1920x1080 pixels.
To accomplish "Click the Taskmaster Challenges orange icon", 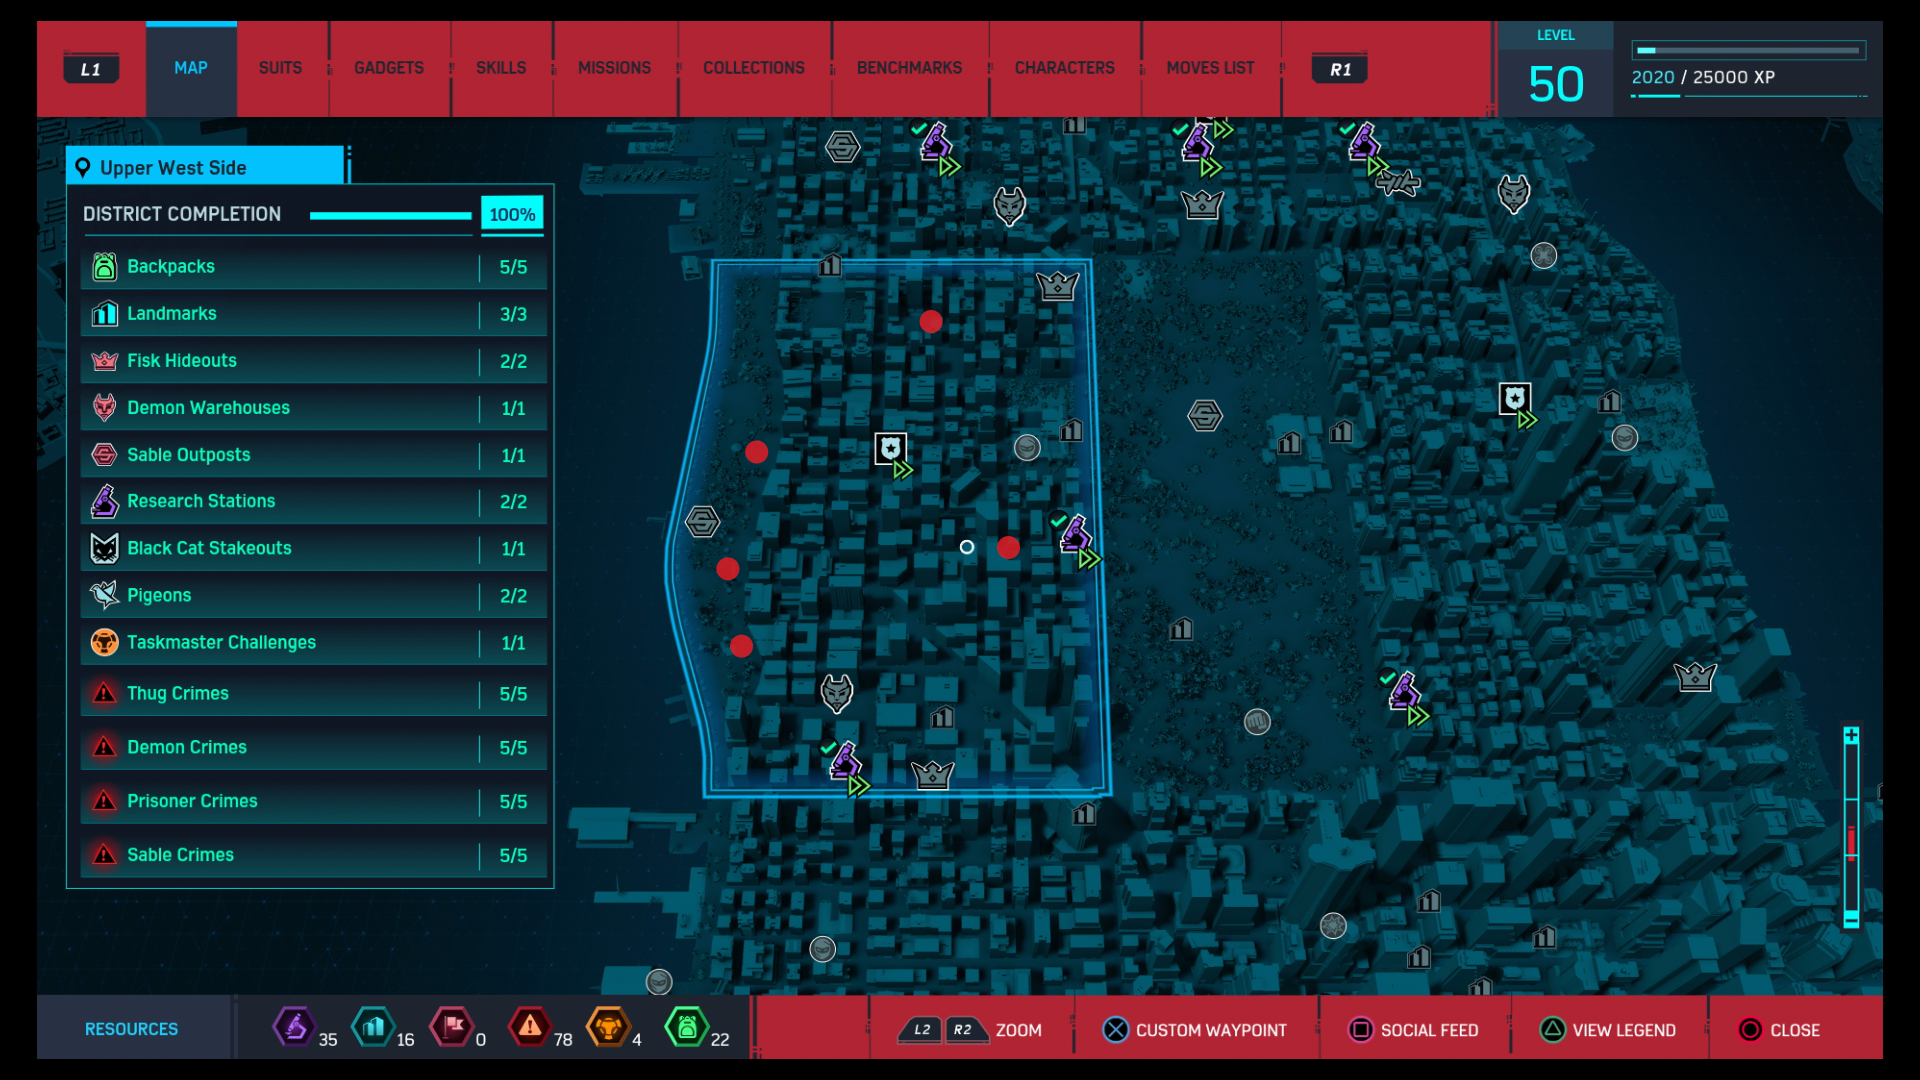I will click(104, 642).
